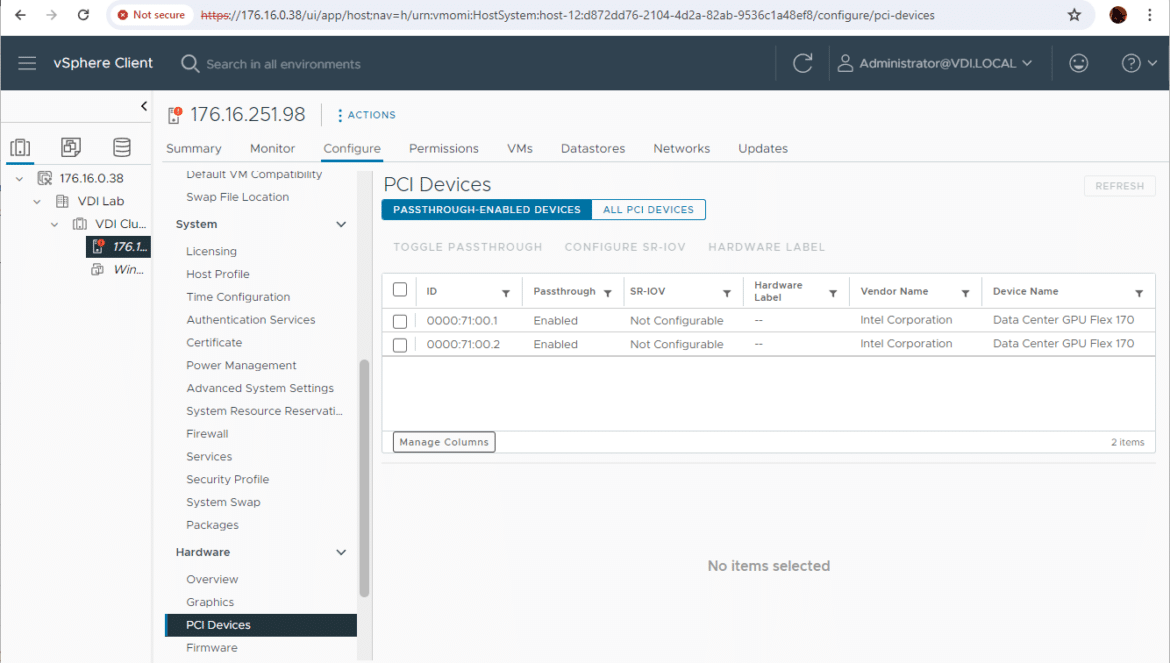Refresh vSphere Client with the circular arrow icon

(802, 63)
